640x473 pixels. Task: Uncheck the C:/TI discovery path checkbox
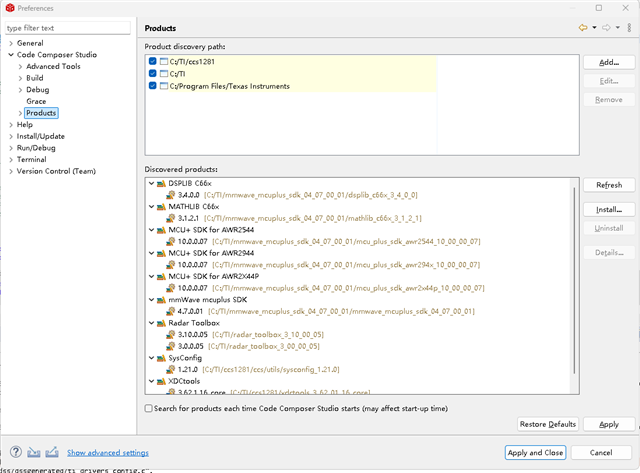pyautogui.click(x=153, y=73)
